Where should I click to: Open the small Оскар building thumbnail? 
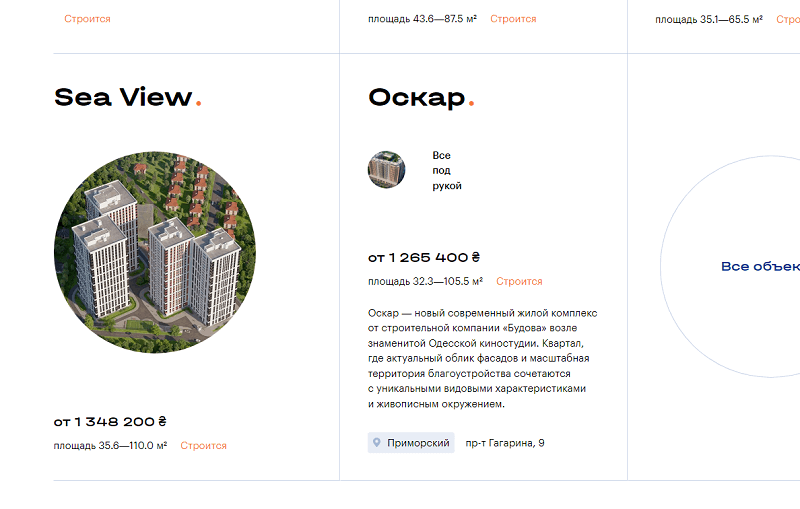pos(386,170)
